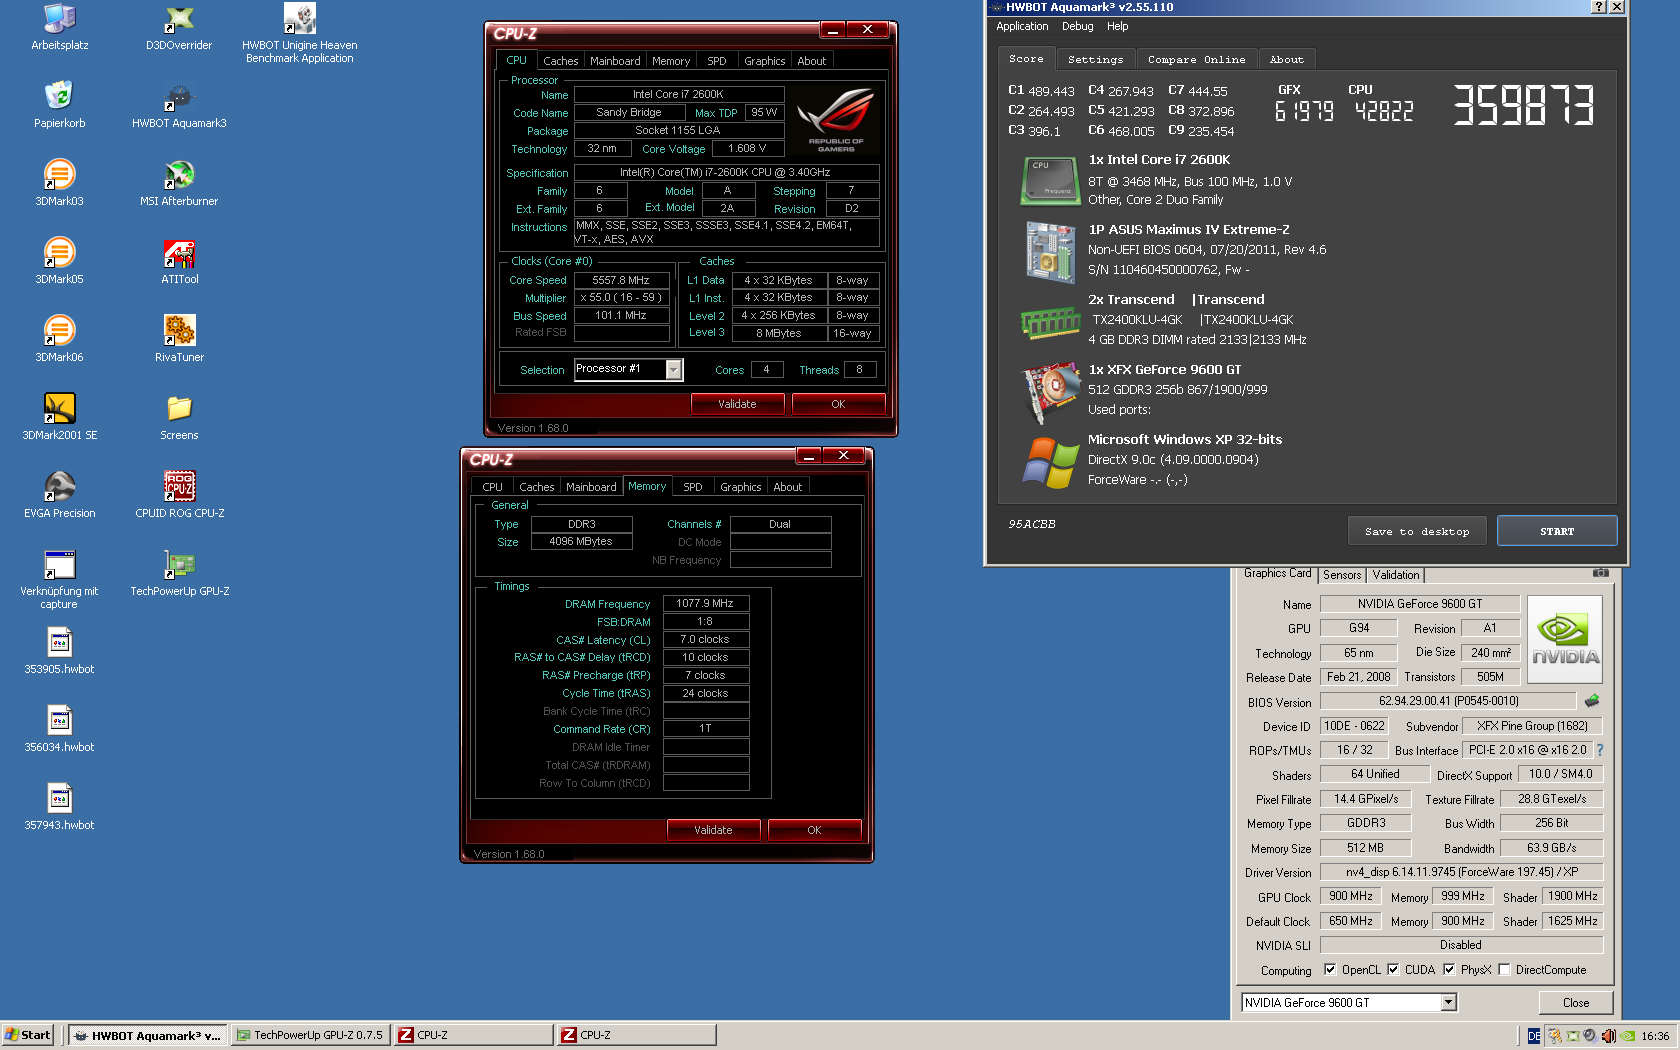Switch to the Compare Online tab
This screenshot has width=1680, height=1050.
coord(1196,60)
